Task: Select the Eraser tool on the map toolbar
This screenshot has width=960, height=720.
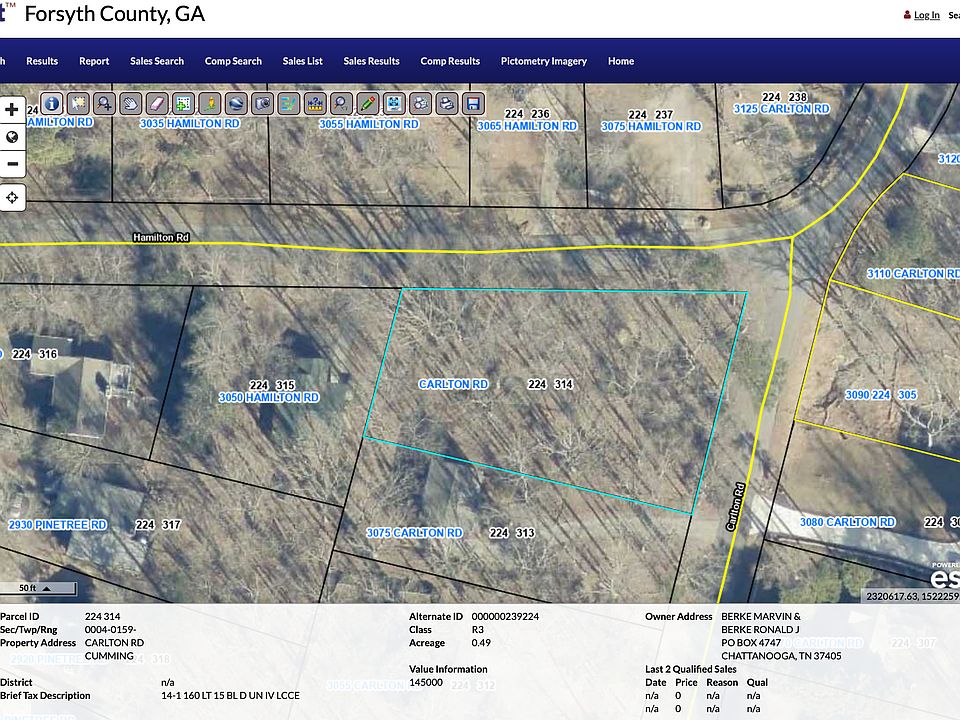Action: [x=156, y=103]
